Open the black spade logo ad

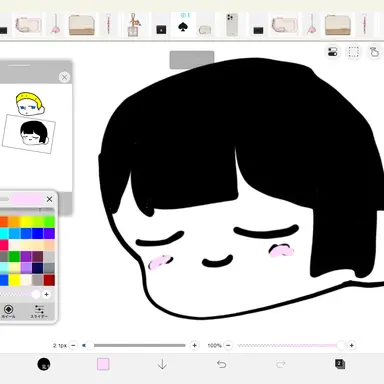tap(183, 27)
